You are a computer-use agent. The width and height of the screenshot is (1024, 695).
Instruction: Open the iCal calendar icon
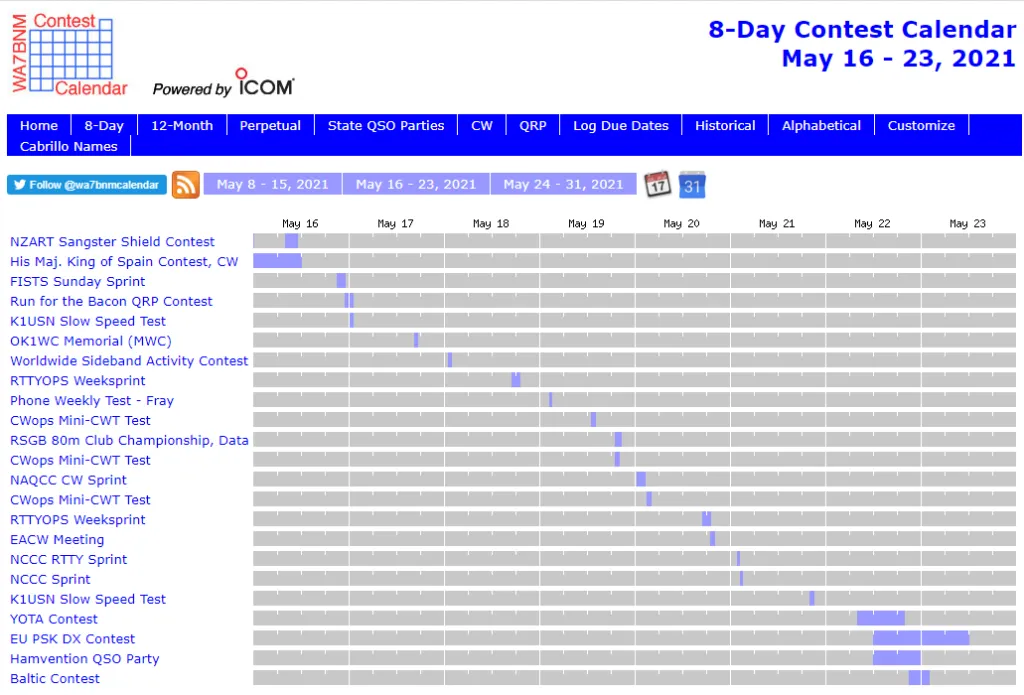pyautogui.click(x=657, y=184)
